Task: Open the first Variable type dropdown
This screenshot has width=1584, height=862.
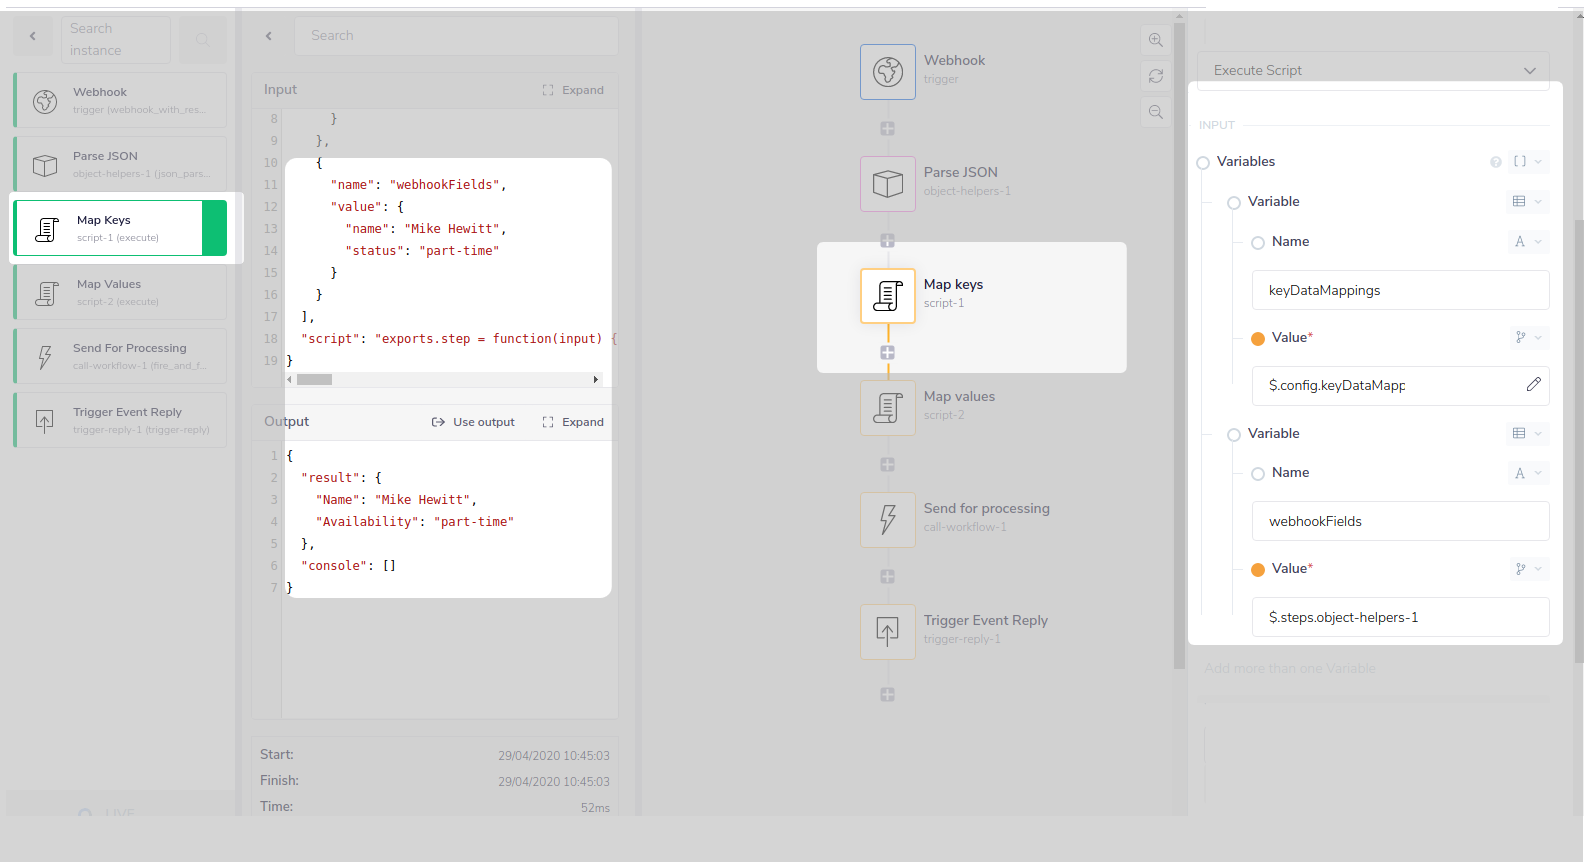Action: tap(1527, 202)
